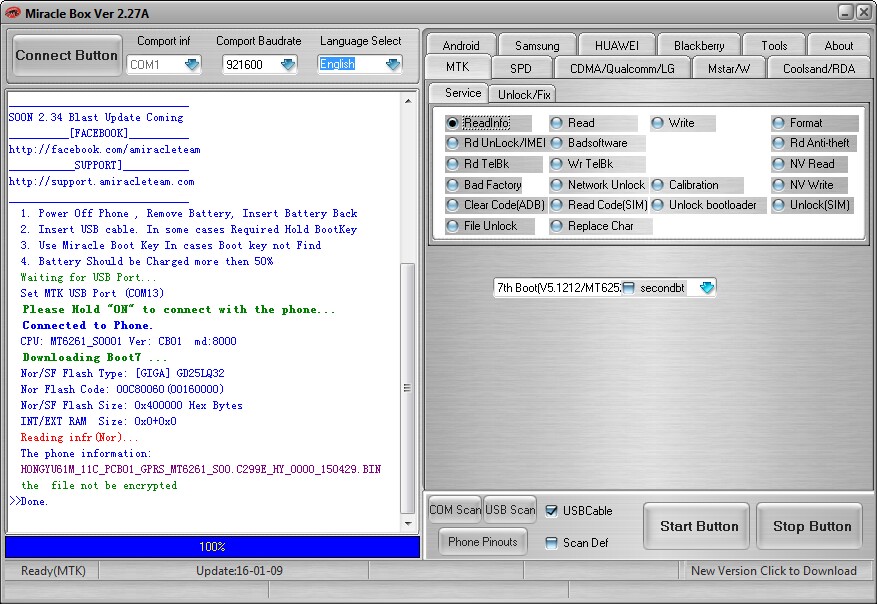Select the MTK tab
The width and height of the screenshot is (877, 604).
[458, 67]
